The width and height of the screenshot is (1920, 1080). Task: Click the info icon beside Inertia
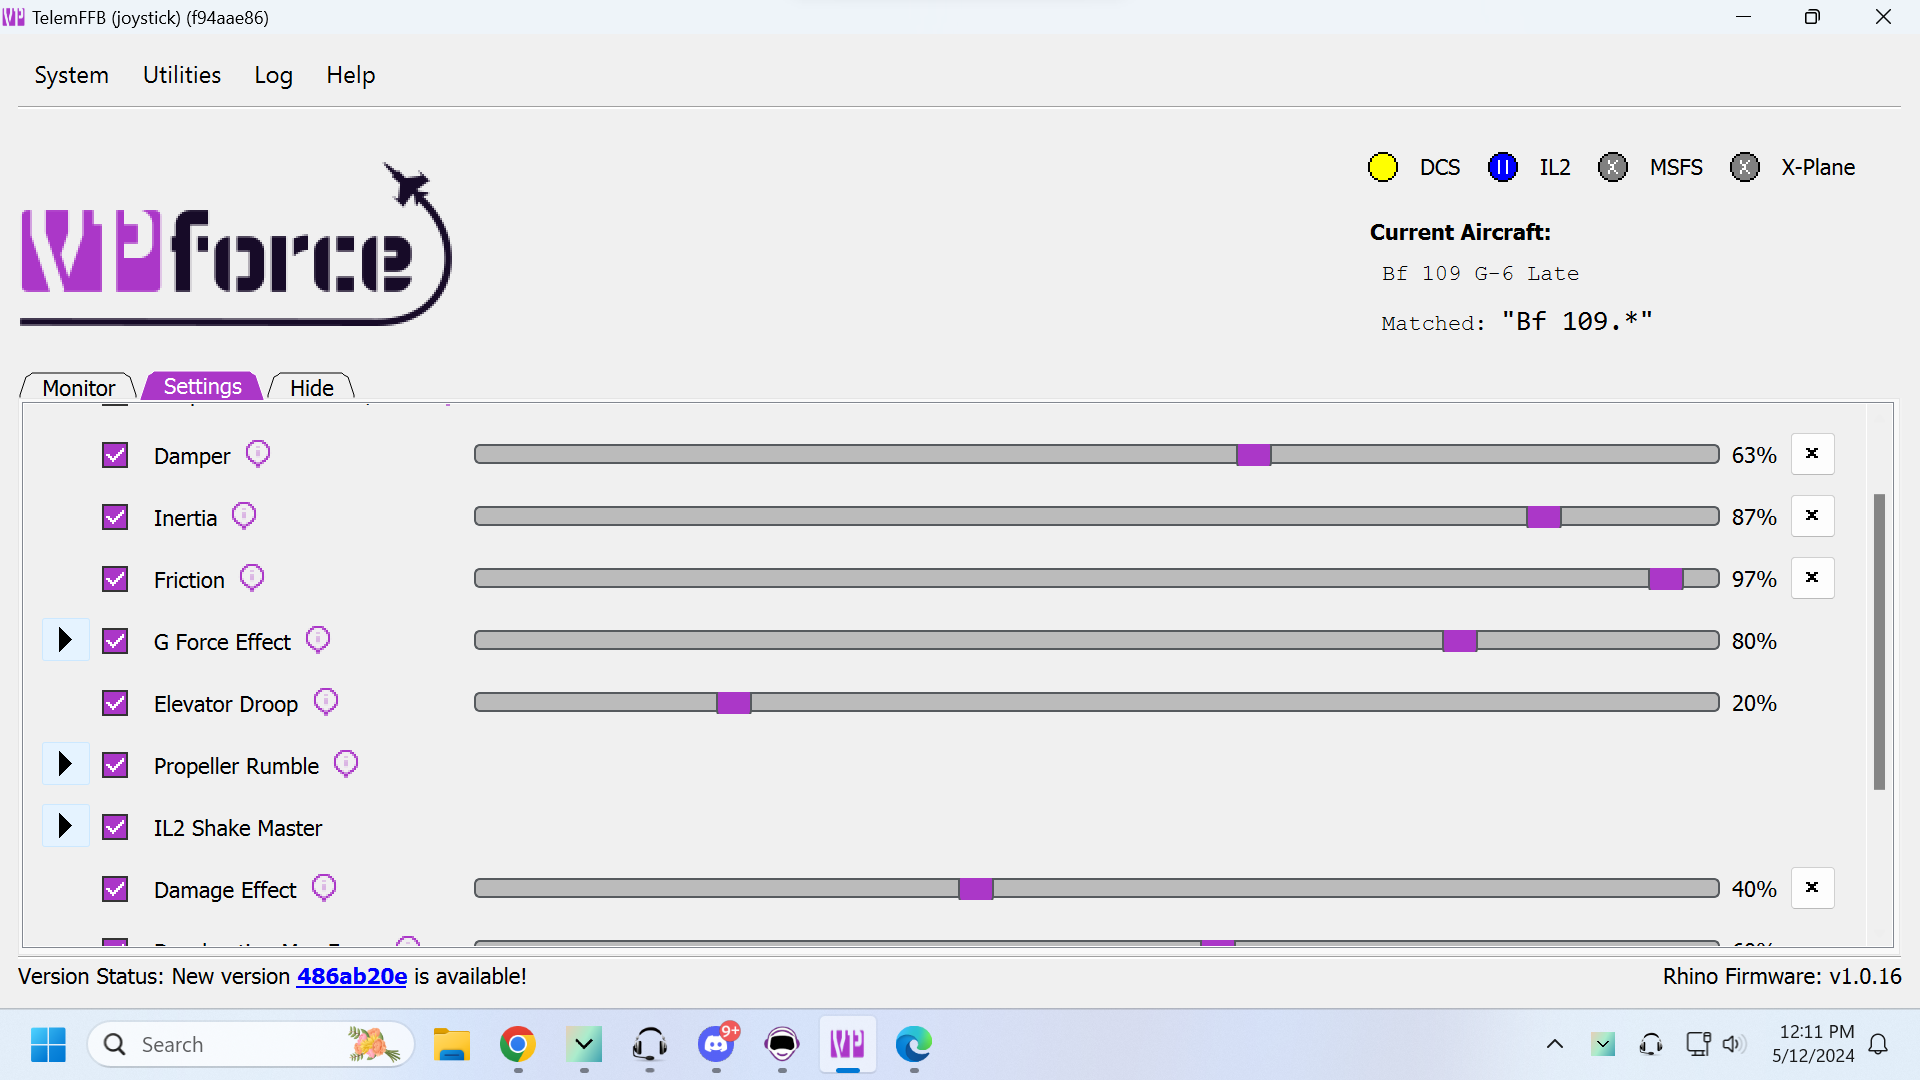click(244, 516)
